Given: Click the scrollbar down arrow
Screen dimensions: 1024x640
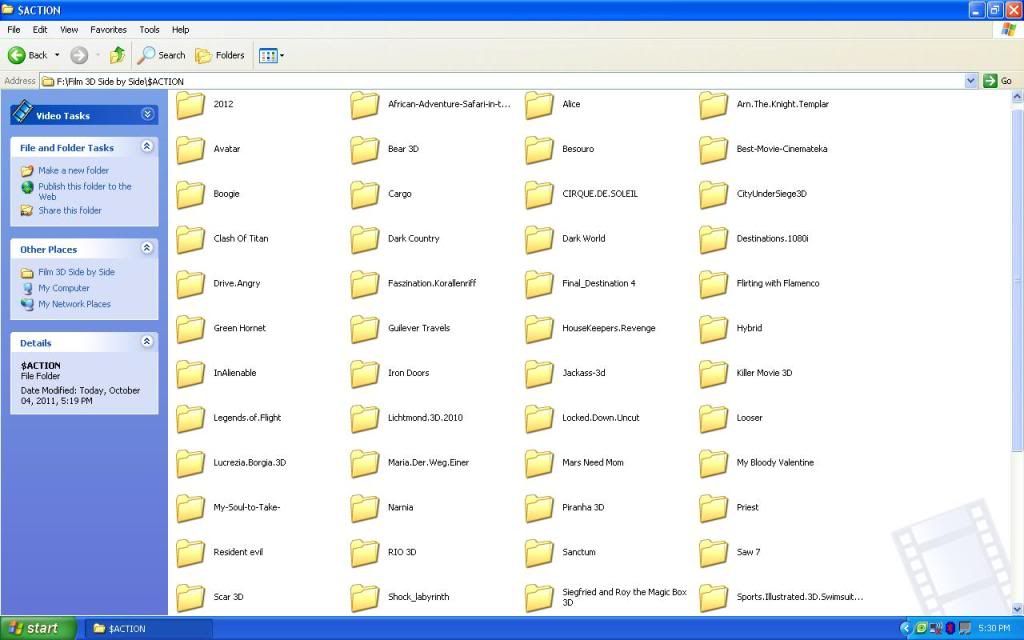Looking at the screenshot, I should tap(1017, 609).
